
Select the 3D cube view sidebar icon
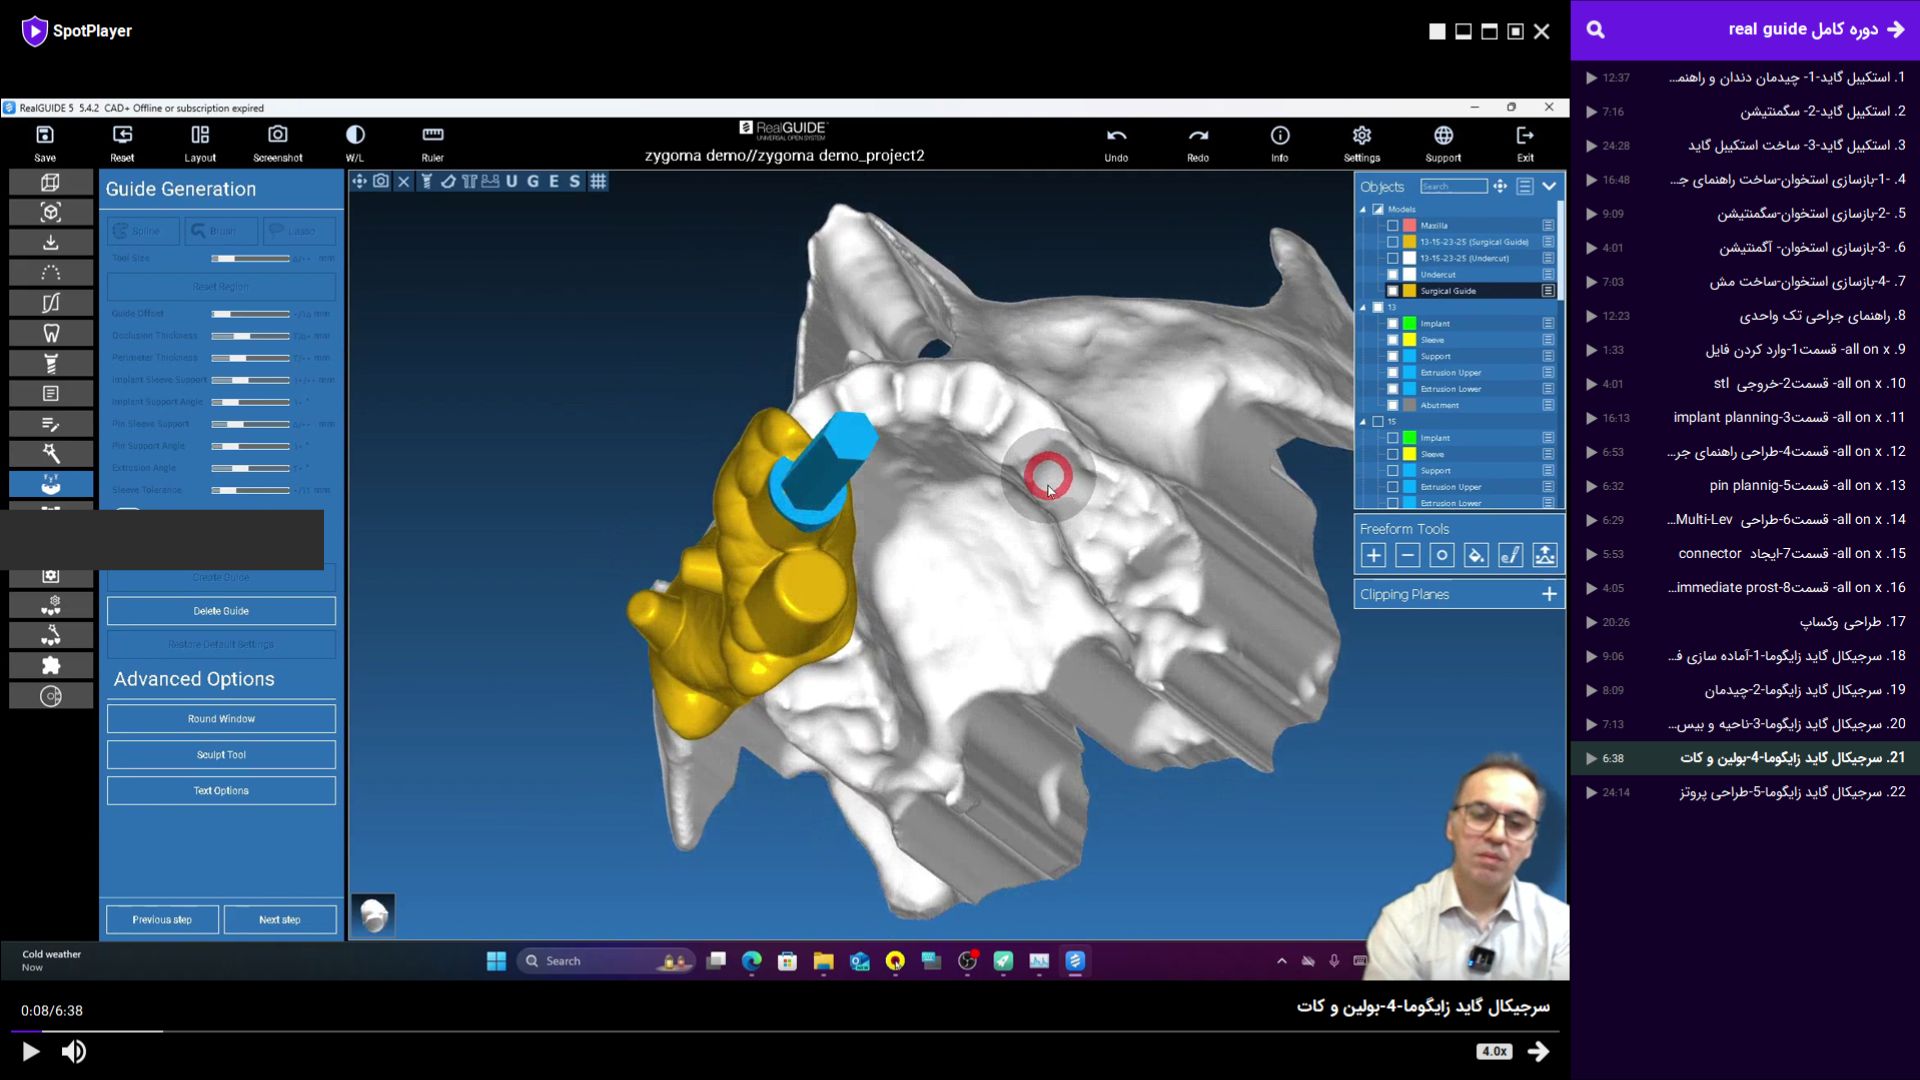pos(51,182)
